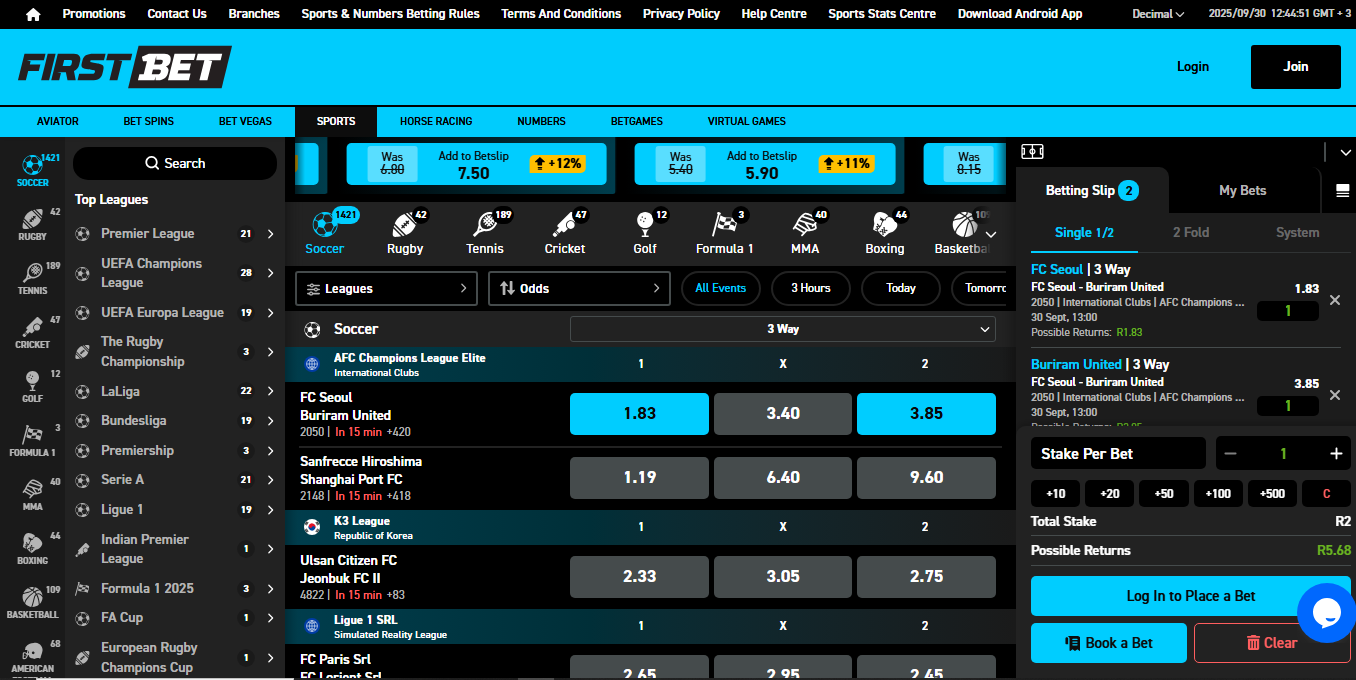Select the Boxing icon in the left sidebar
1356x680 pixels.
point(33,546)
